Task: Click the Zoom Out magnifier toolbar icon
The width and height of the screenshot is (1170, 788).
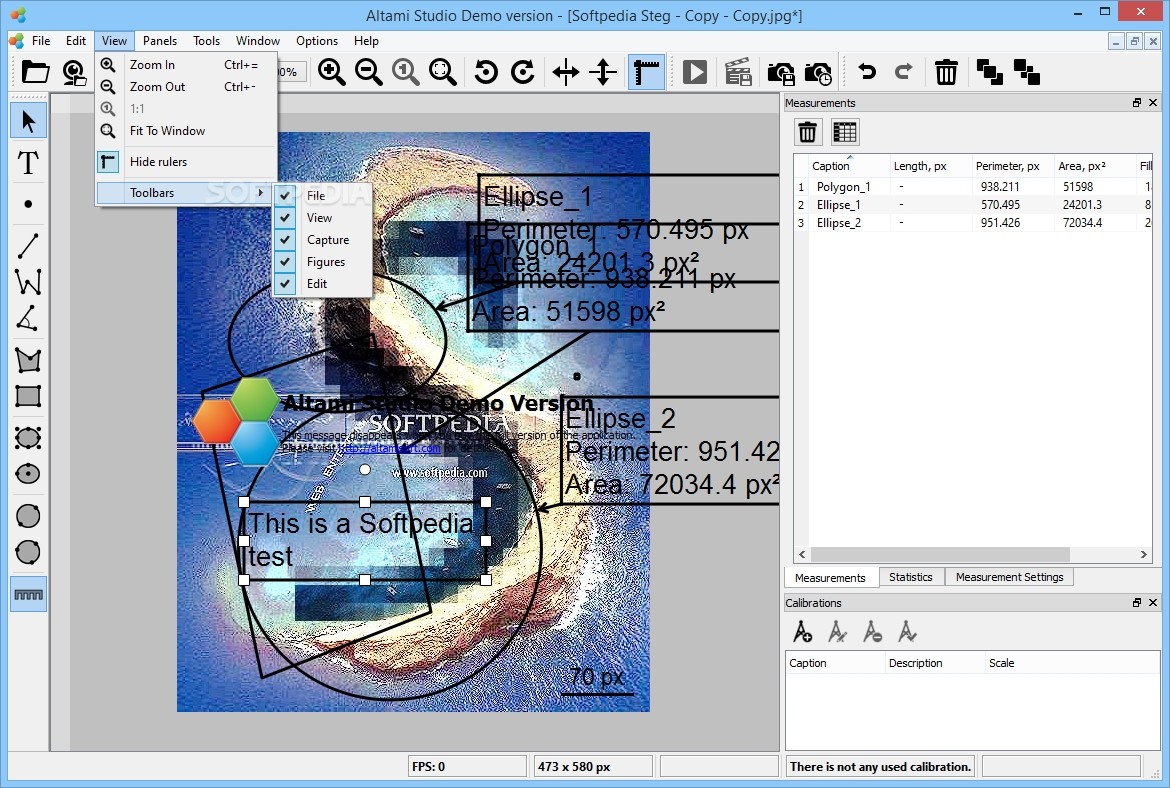Action: pyautogui.click(x=369, y=72)
